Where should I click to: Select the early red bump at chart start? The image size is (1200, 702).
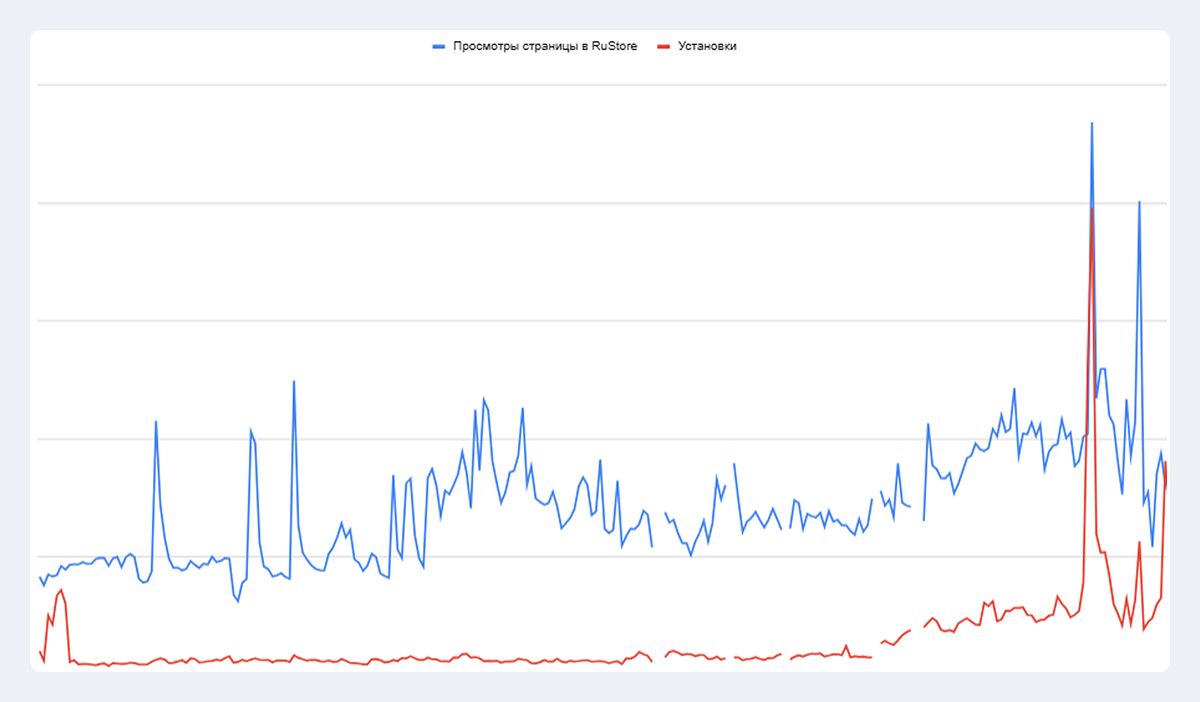click(61, 590)
